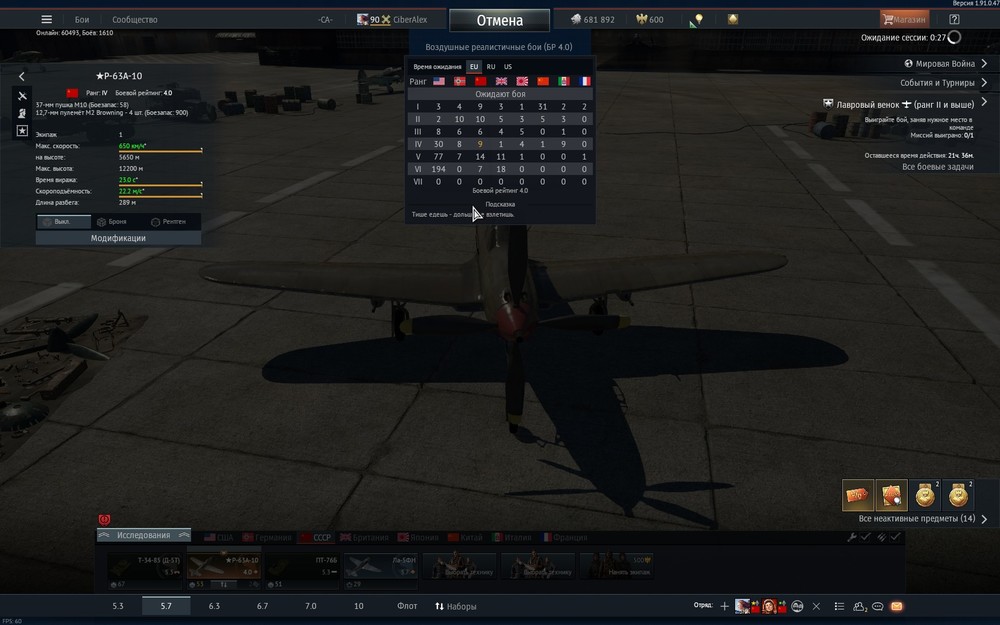This screenshot has height=625, width=1000.
Task: Switch to the US server tab
Action: (508, 66)
